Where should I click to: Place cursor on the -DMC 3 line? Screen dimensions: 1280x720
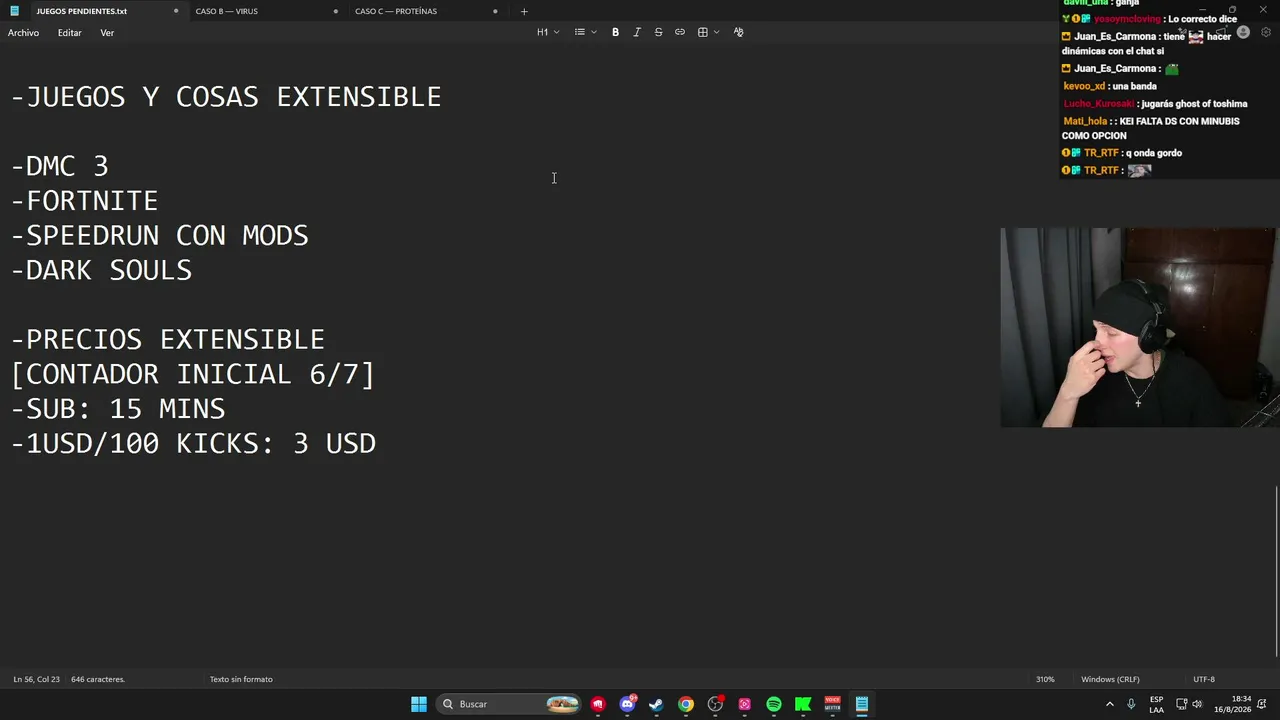click(x=59, y=166)
